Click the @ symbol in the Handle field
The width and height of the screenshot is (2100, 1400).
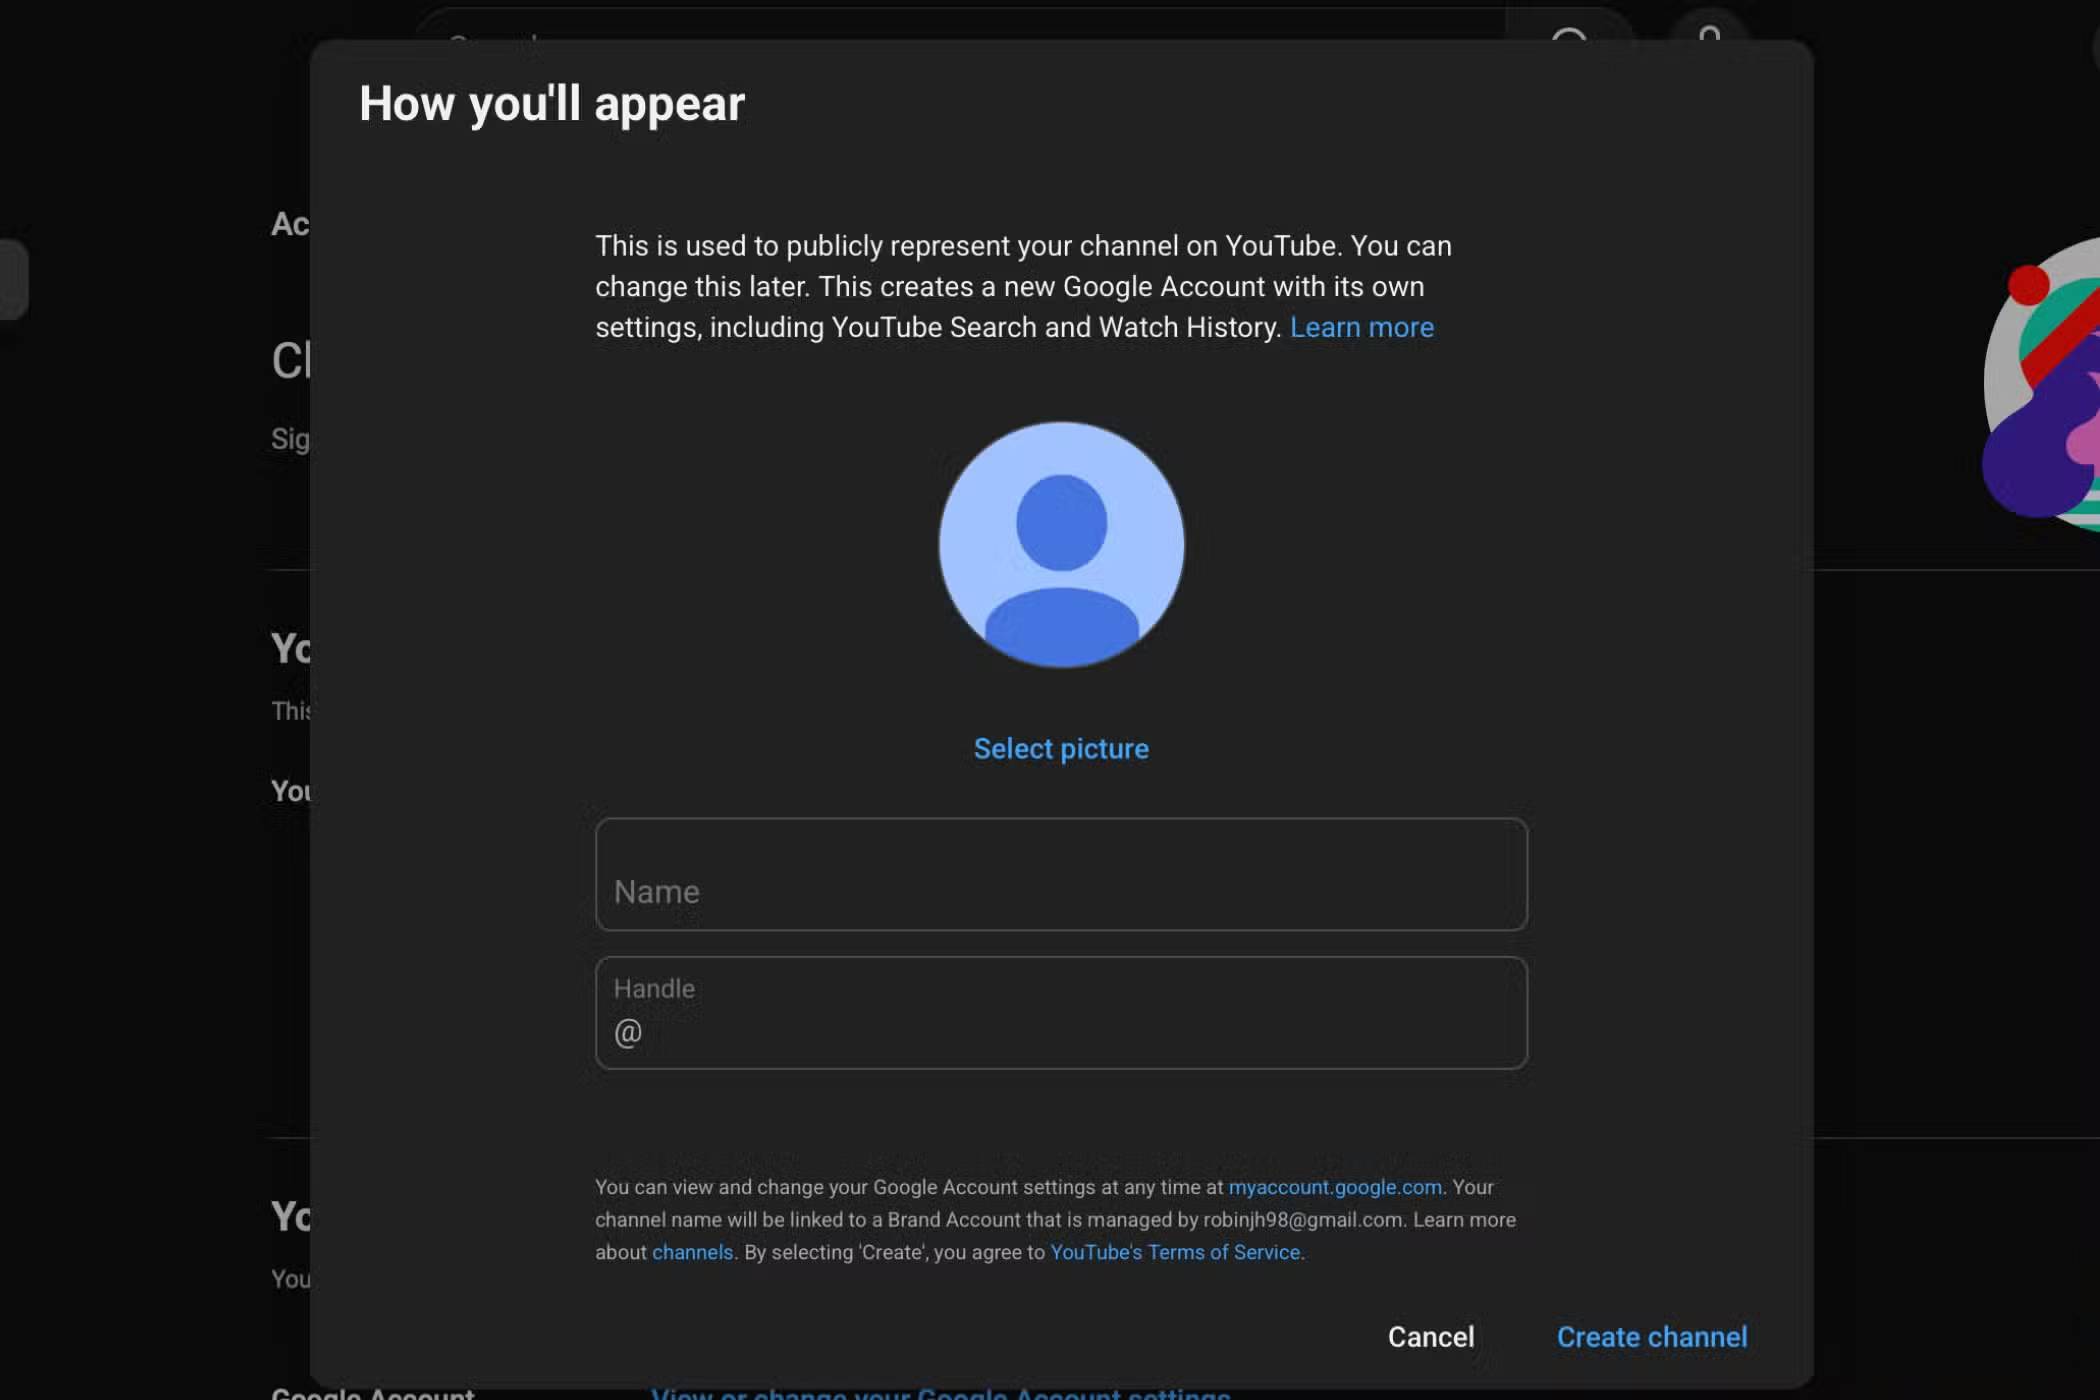[x=628, y=1031]
